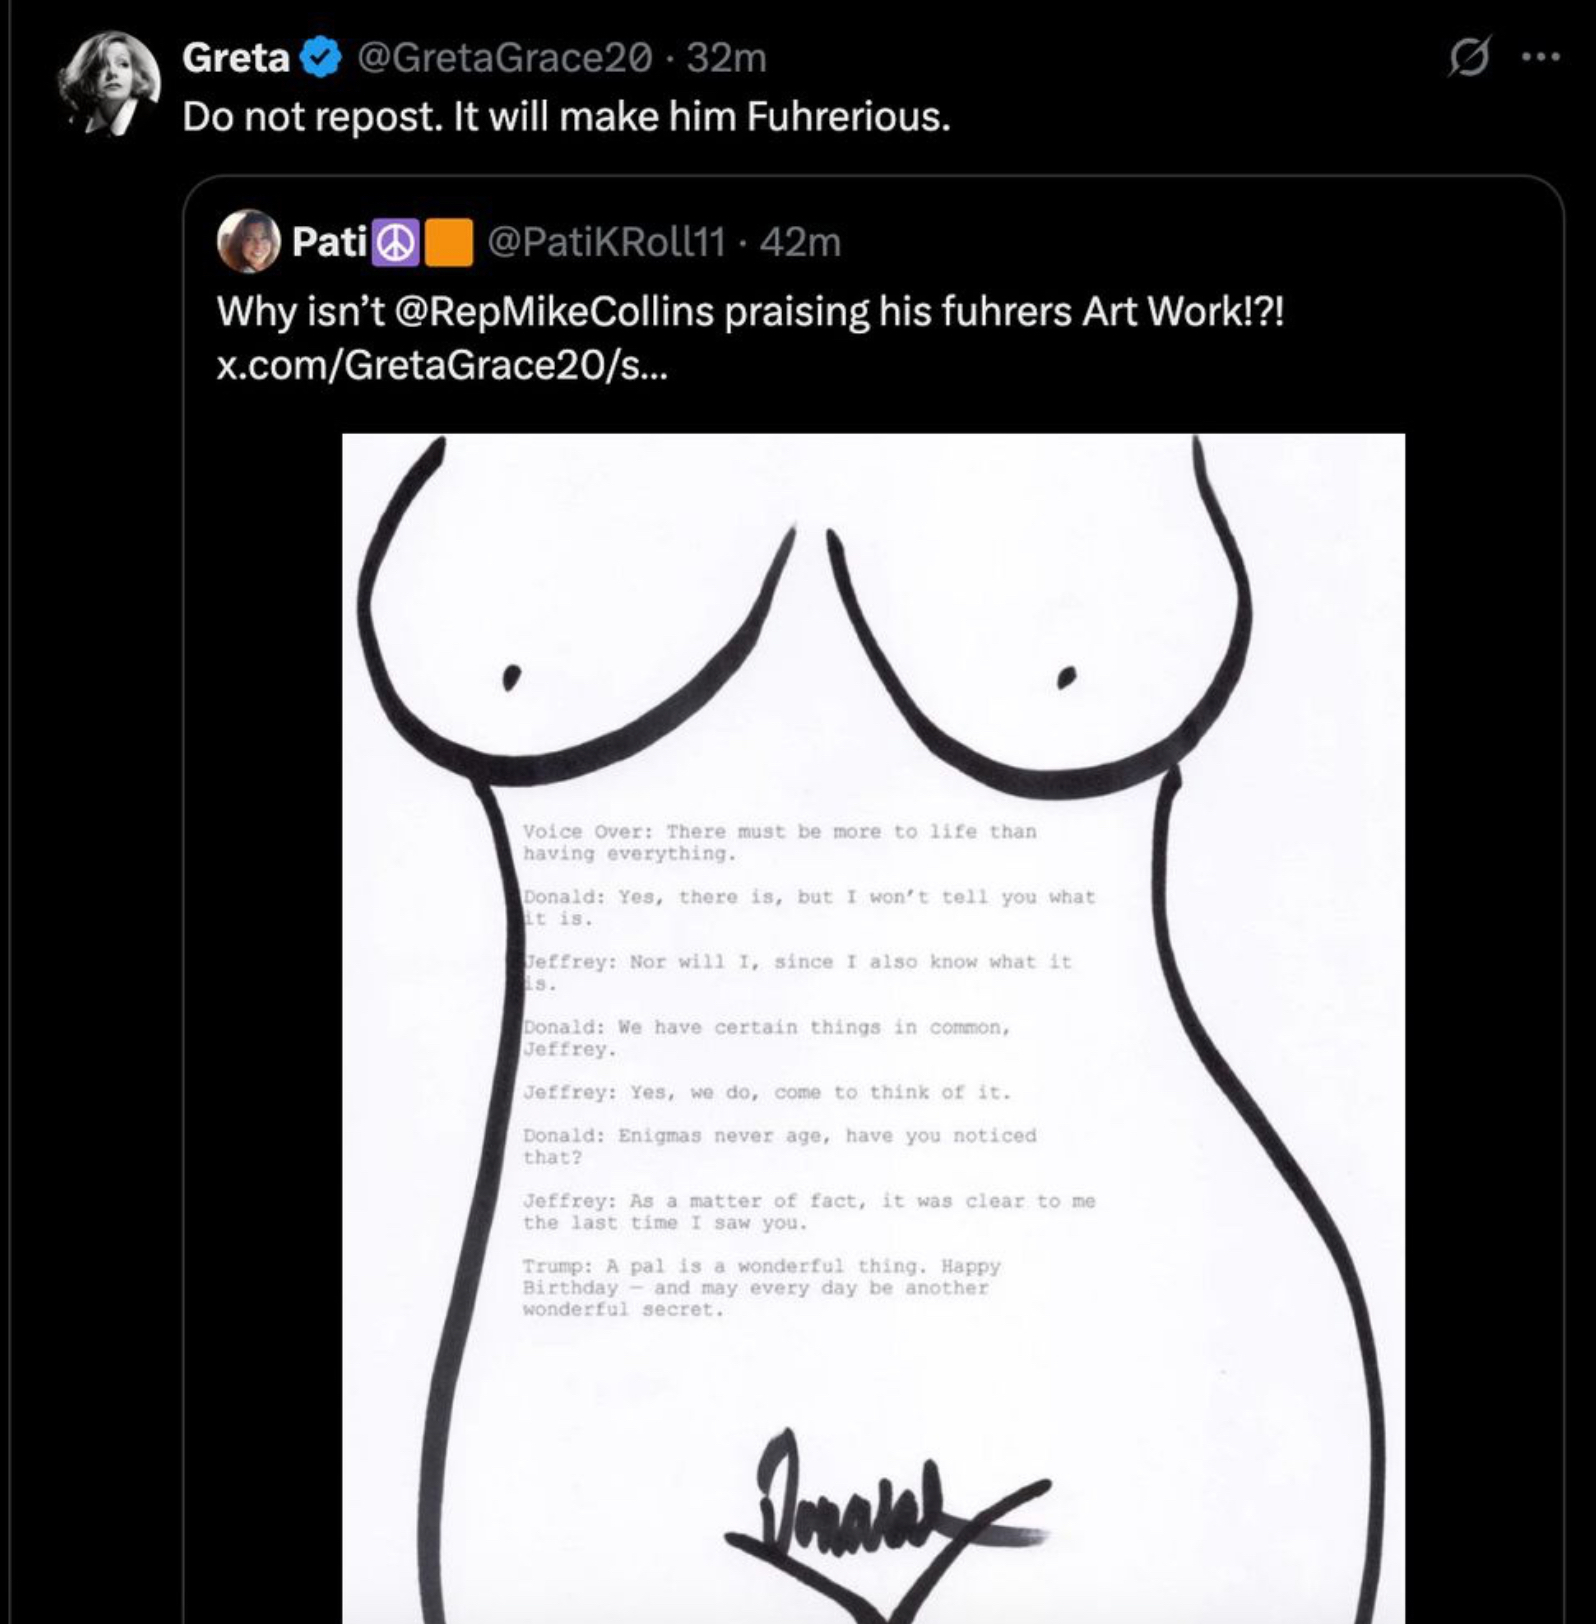Open Greta's profile avatar photo

110,82
